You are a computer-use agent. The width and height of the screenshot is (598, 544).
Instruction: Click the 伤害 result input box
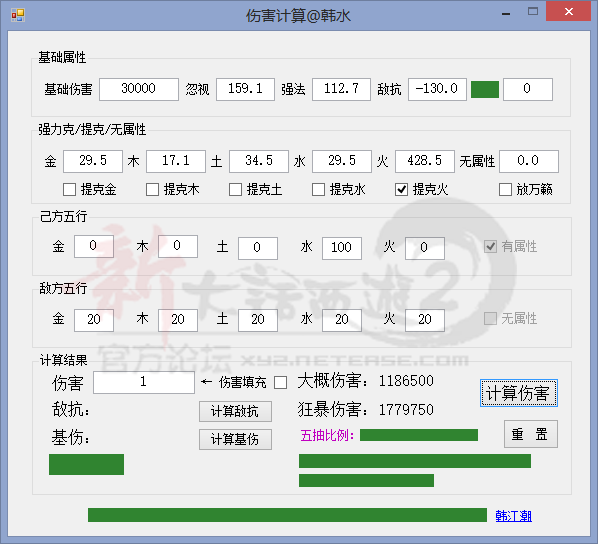[x=144, y=382]
